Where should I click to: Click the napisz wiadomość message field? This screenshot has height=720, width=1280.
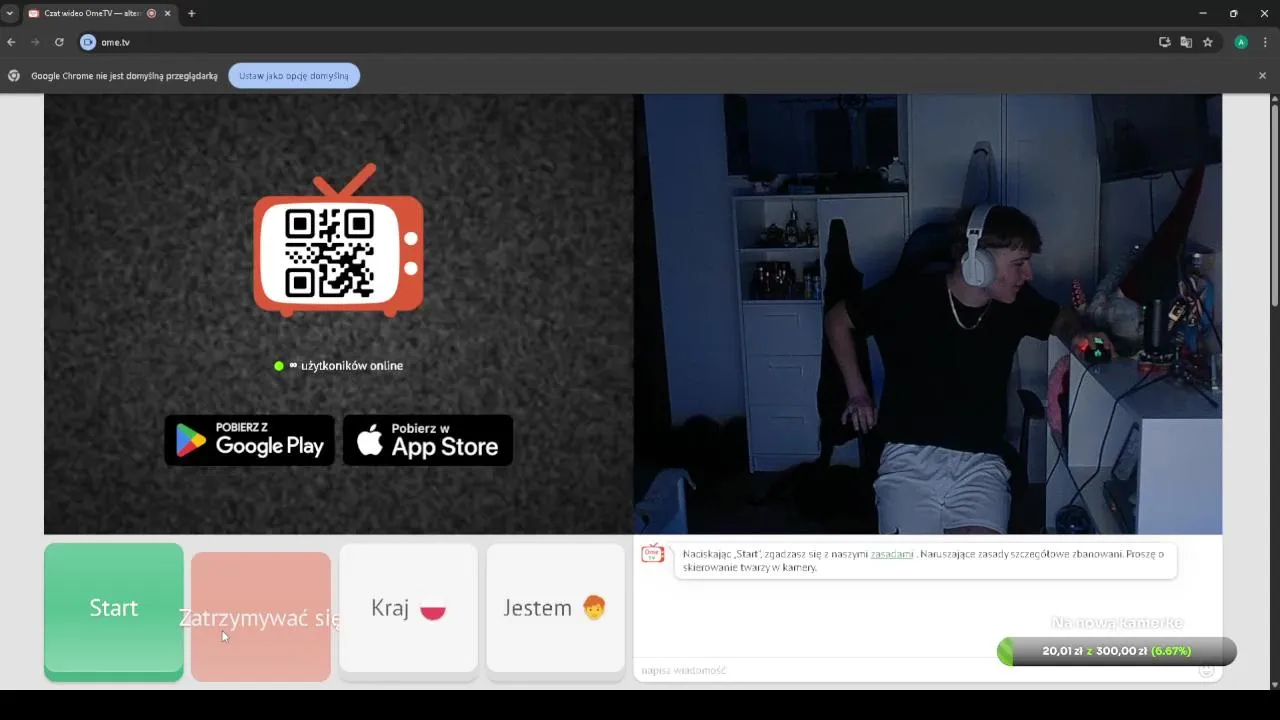[x=915, y=670]
